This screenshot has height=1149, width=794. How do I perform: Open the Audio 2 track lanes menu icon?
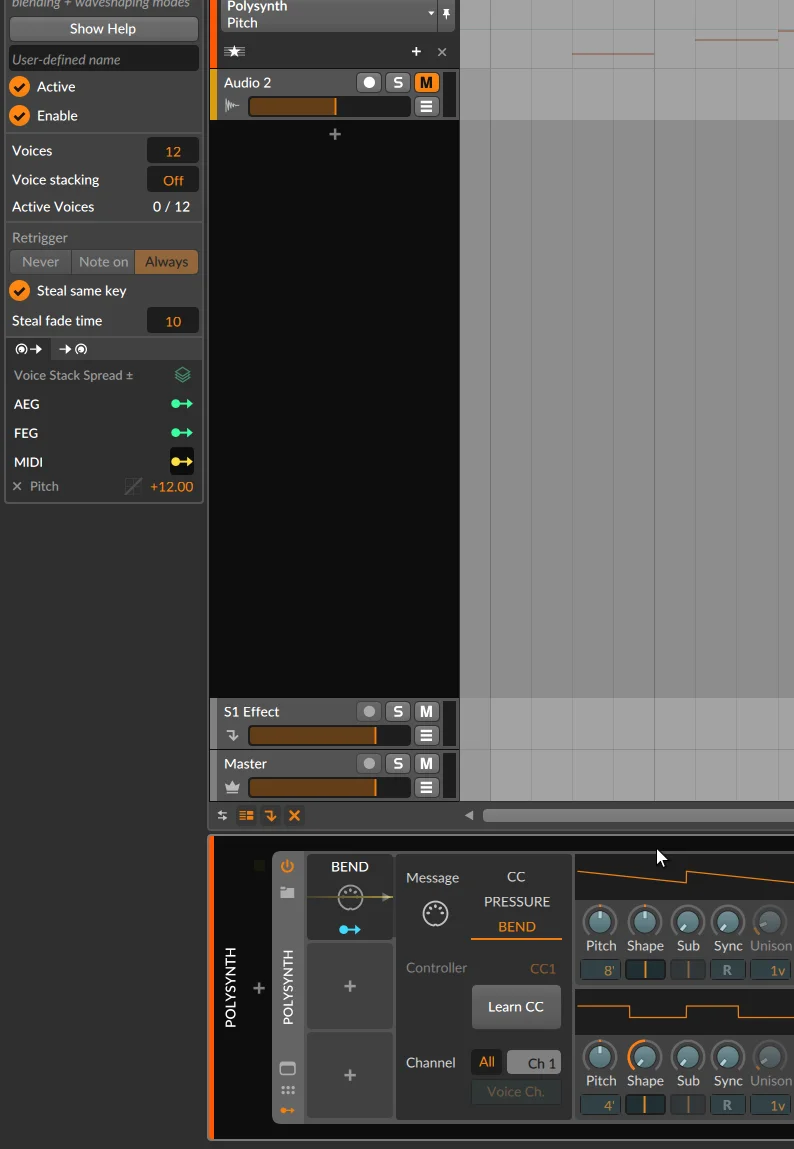click(x=426, y=106)
